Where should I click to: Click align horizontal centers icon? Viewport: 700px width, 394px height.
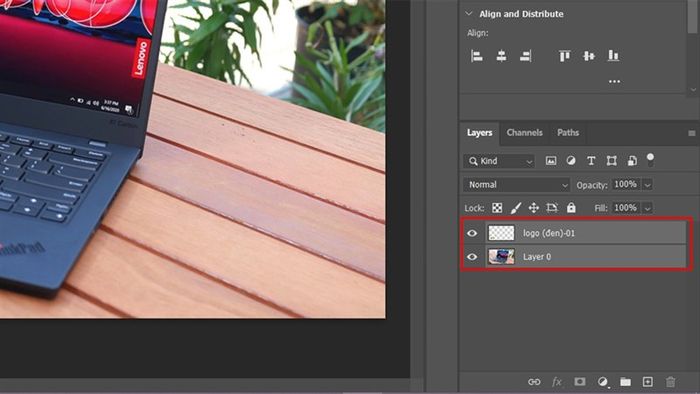pos(501,56)
